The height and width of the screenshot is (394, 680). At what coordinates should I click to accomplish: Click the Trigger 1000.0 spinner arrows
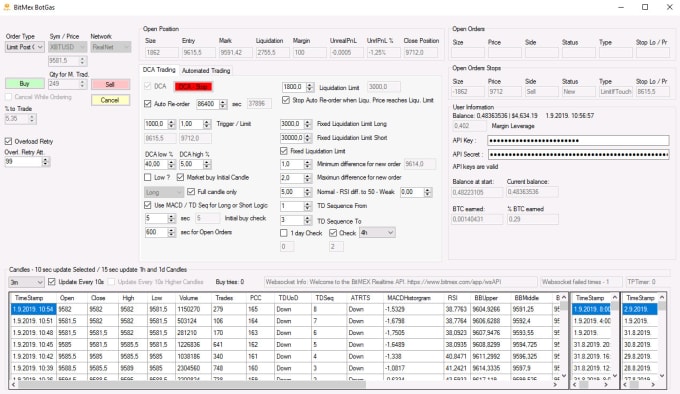[171, 124]
